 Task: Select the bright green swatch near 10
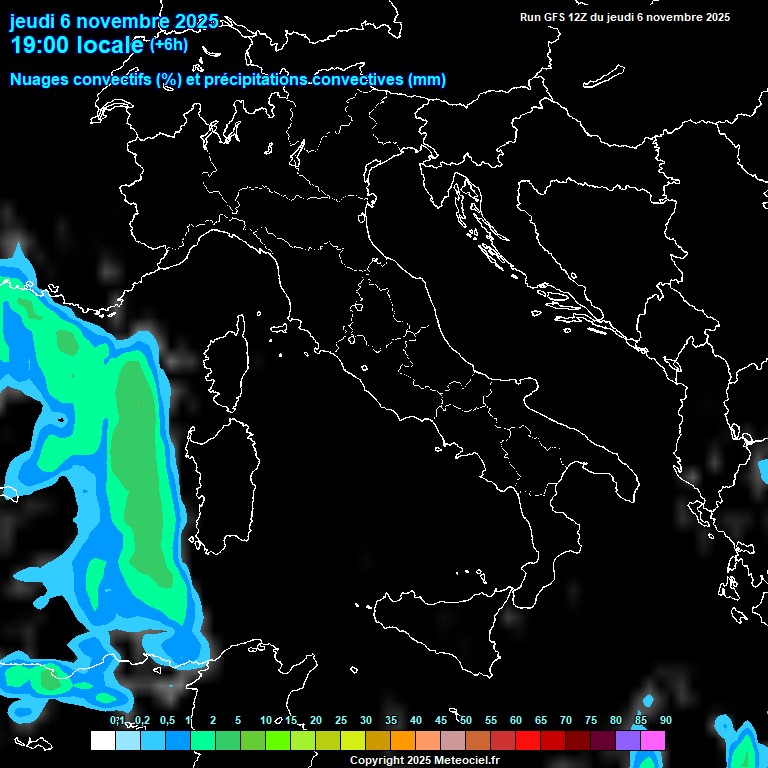click(277, 740)
